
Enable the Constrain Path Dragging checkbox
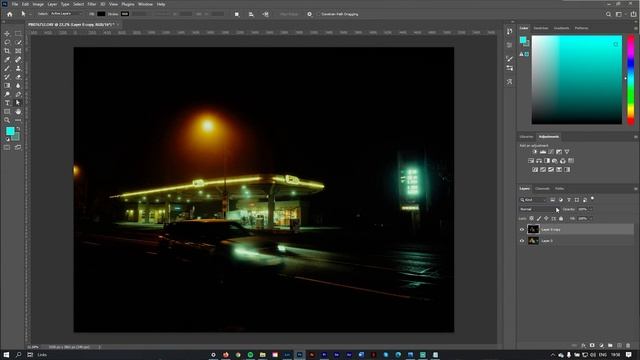pyautogui.click(x=318, y=14)
